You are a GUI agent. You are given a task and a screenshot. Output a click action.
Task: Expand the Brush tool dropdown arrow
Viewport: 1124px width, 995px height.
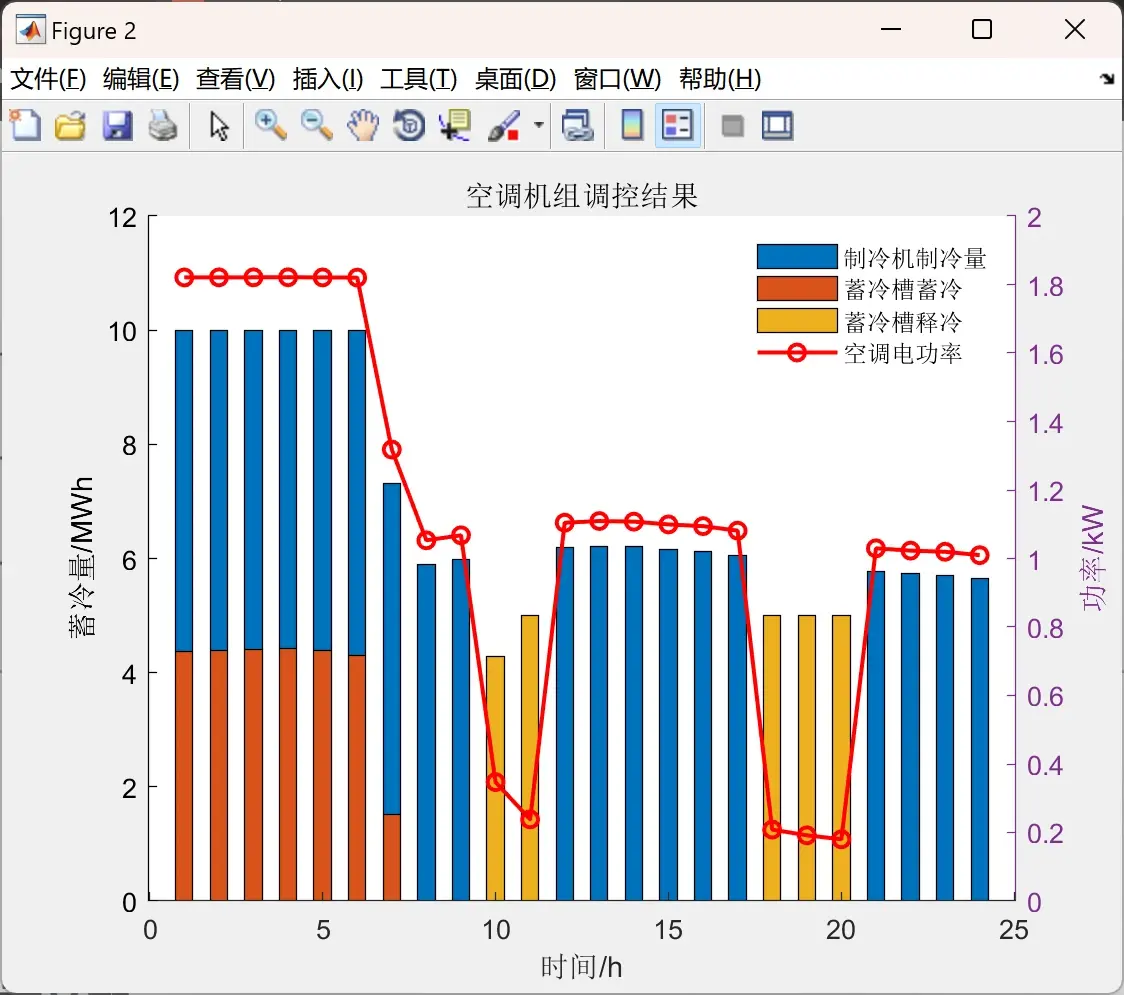[x=539, y=125]
